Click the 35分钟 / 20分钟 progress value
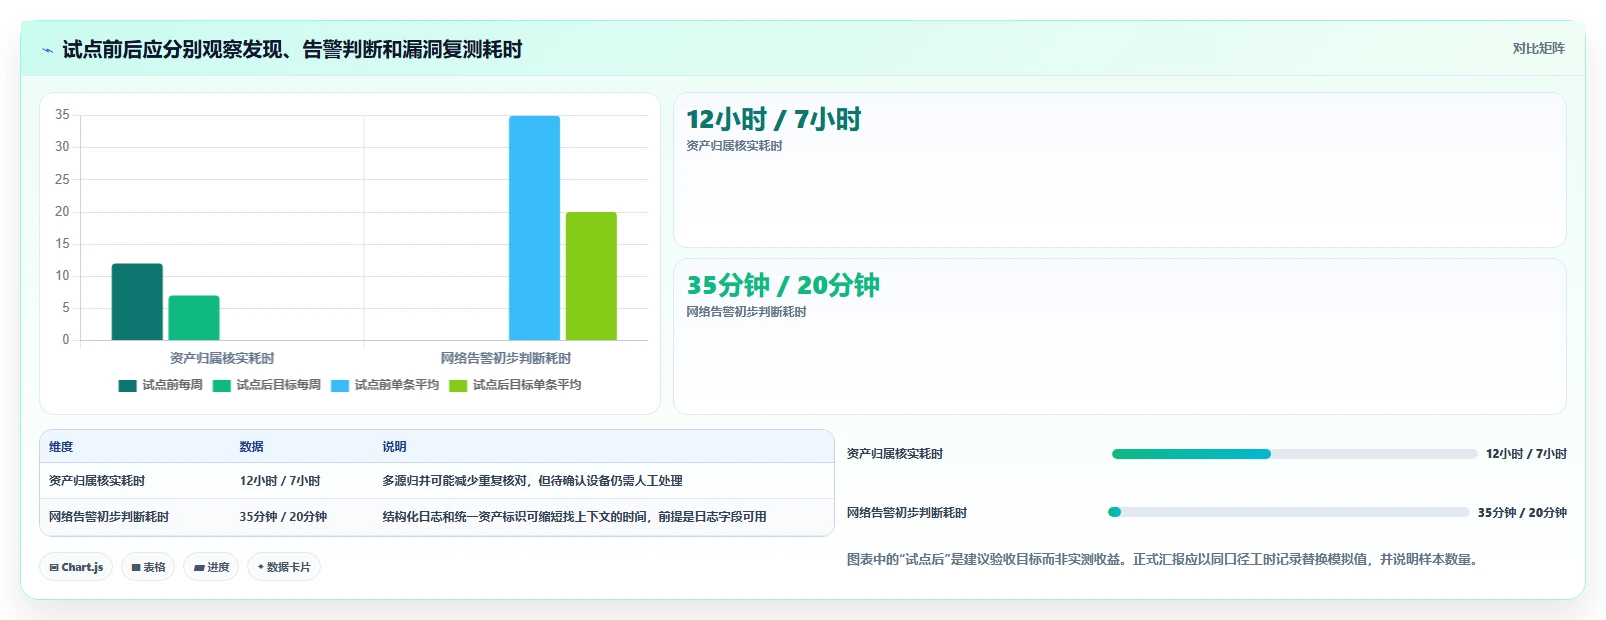Image resolution: width=1606 pixels, height=620 pixels. point(1522,513)
